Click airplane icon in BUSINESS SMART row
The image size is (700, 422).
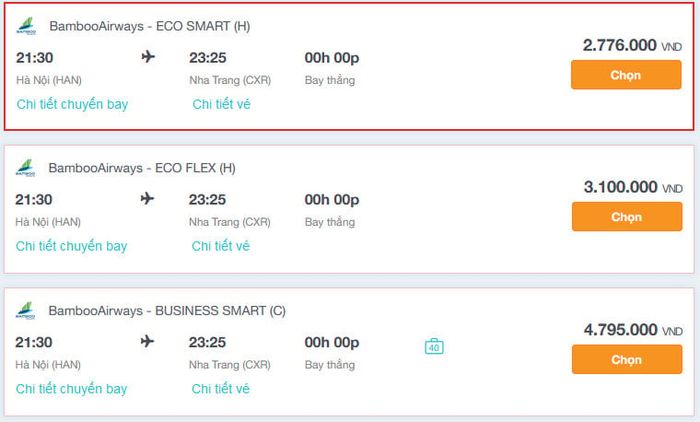pos(147,341)
